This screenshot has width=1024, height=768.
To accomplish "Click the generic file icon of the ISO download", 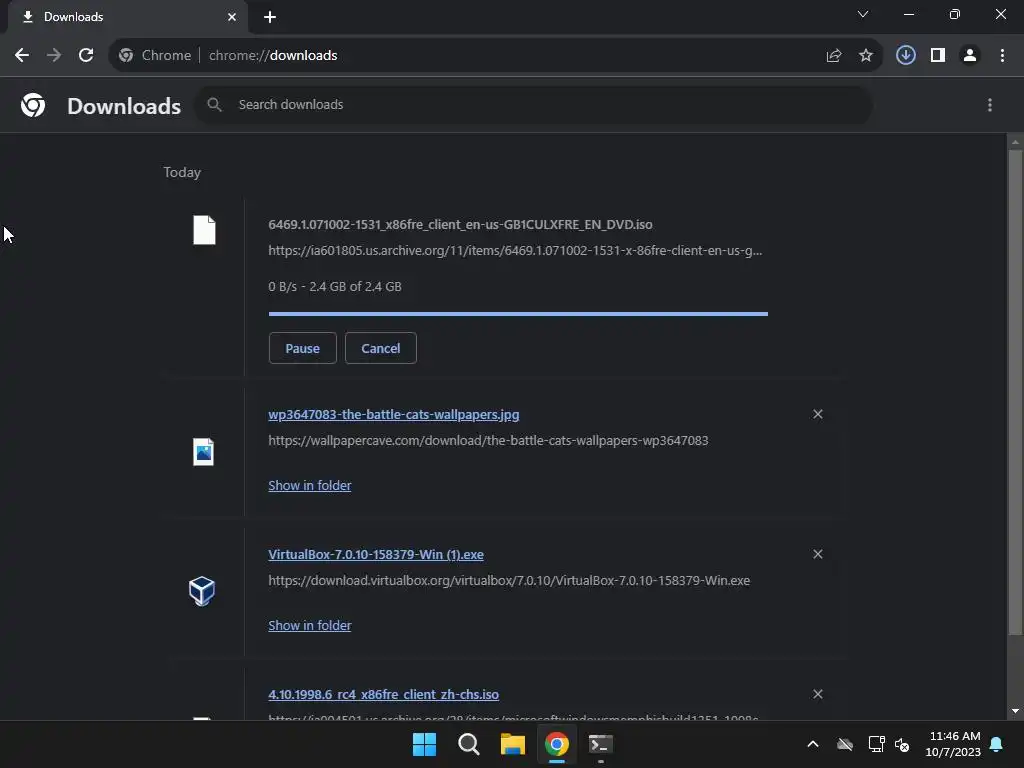I will pyautogui.click(x=204, y=230).
